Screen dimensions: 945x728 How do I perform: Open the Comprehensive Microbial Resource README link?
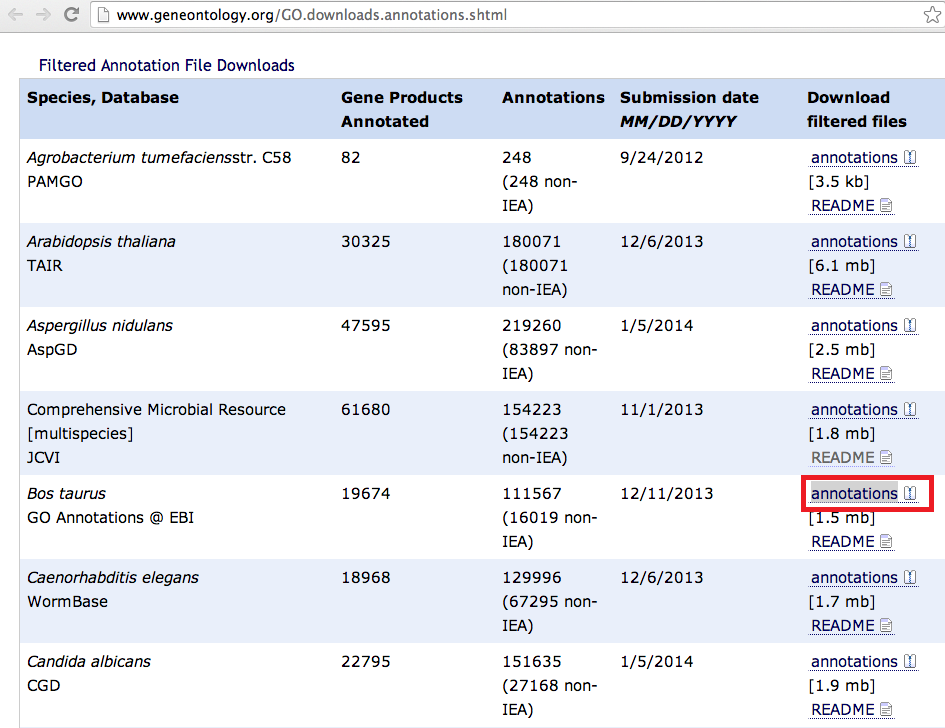pyautogui.click(x=843, y=458)
